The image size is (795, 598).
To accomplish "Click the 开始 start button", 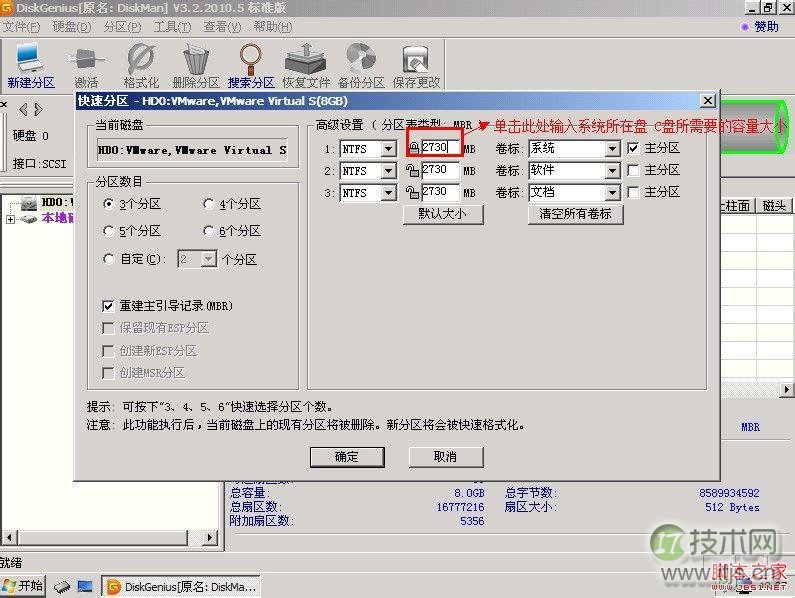I will 23,586.
